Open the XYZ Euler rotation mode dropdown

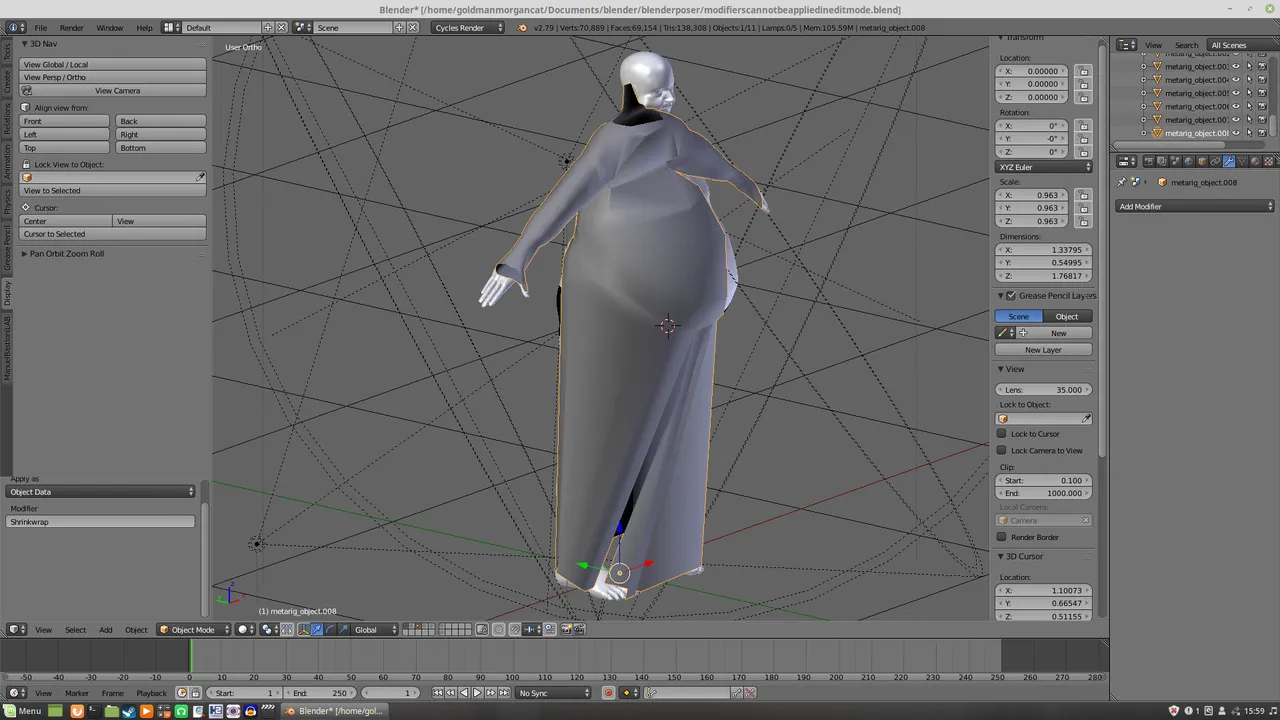tap(1044, 167)
